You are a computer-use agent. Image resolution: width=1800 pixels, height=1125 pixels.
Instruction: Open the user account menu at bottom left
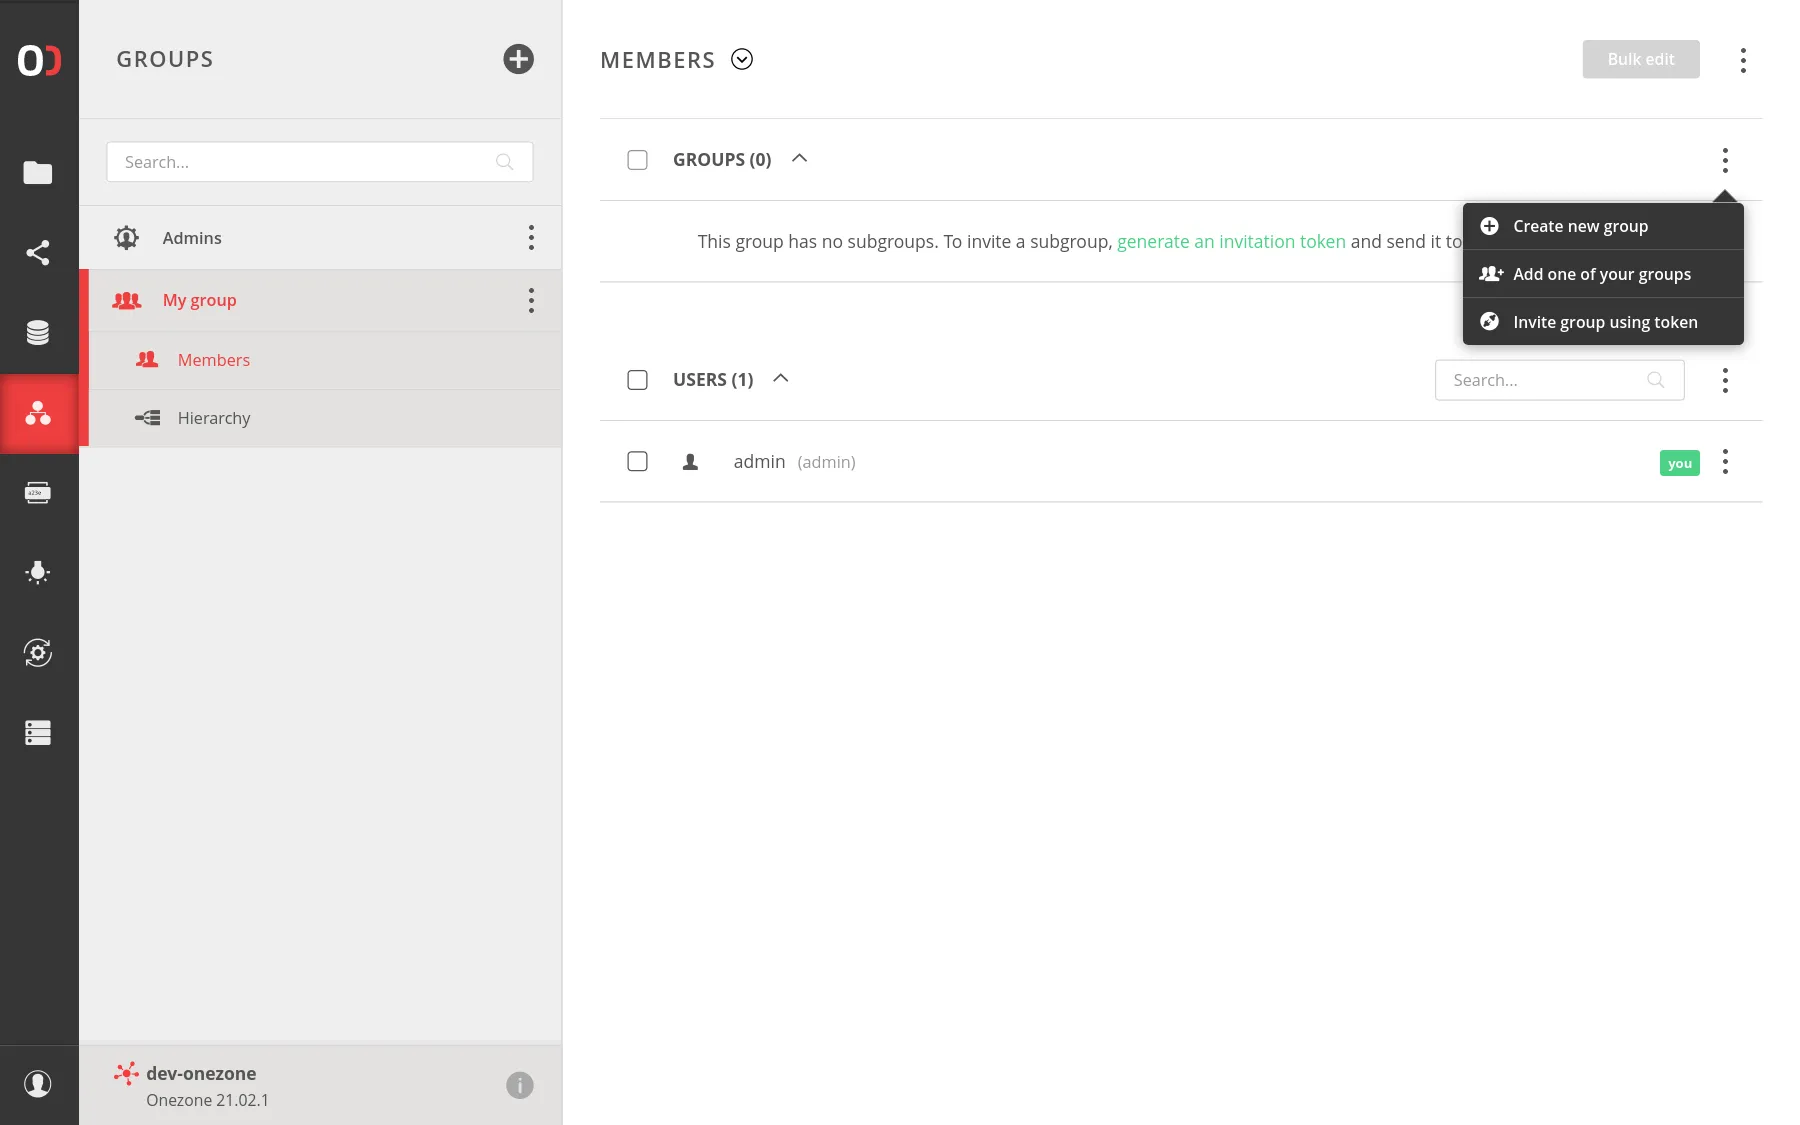point(38,1084)
